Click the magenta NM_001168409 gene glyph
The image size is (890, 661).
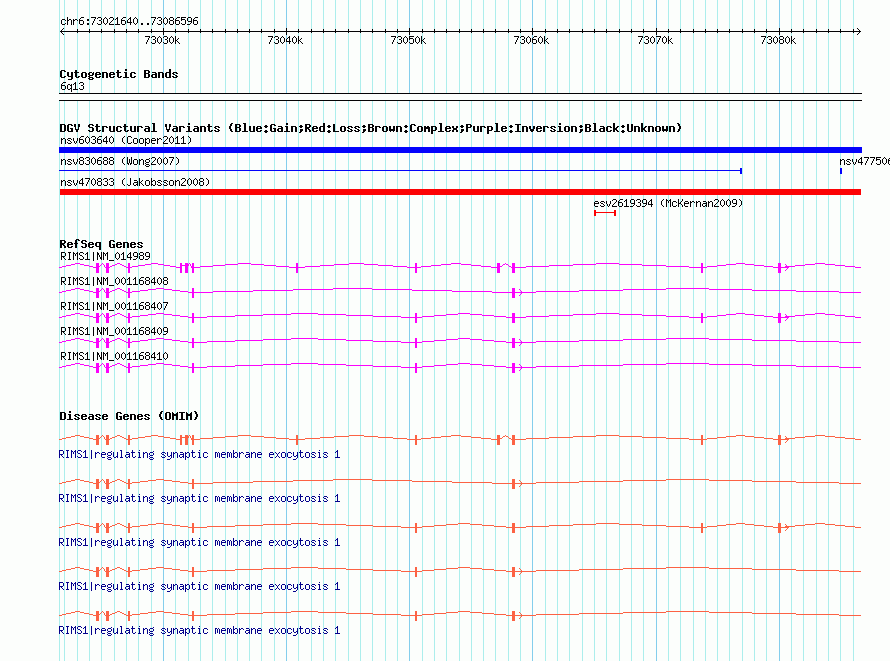(460, 342)
